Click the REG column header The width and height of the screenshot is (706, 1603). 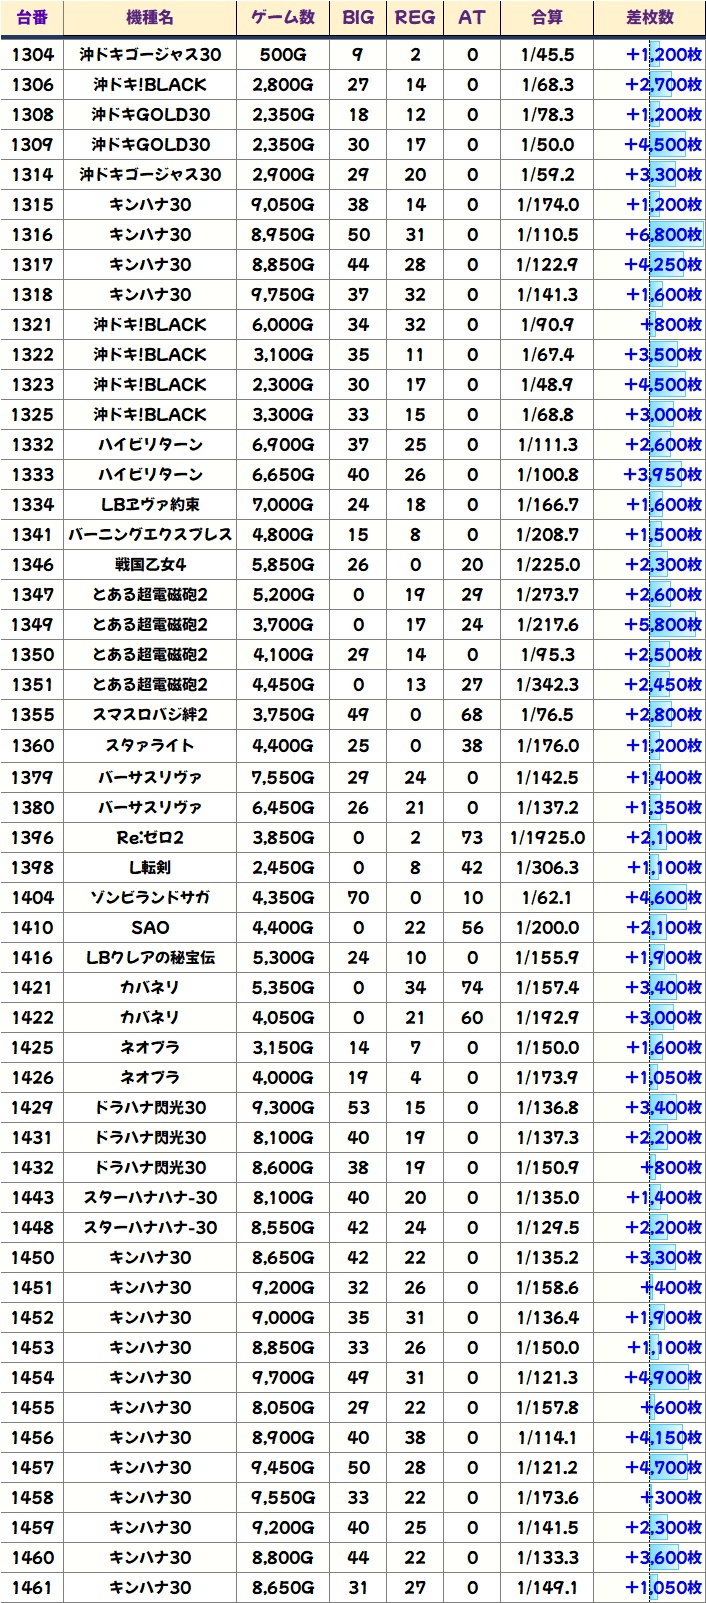(x=415, y=18)
